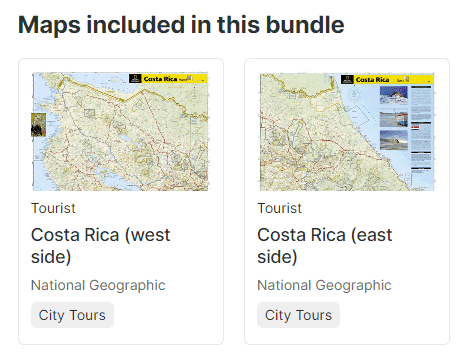Click the yellow Costa Rica banner on west map

[x=174, y=79]
